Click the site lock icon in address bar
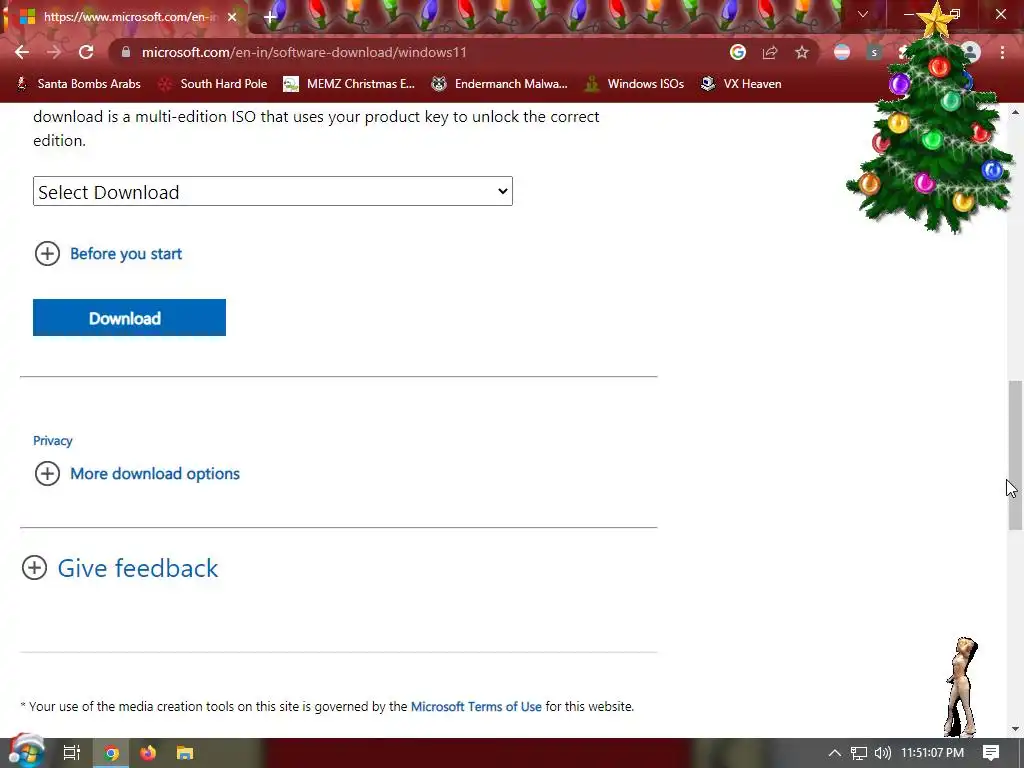Image resolution: width=1024 pixels, height=768 pixels. pyautogui.click(x=126, y=52)
